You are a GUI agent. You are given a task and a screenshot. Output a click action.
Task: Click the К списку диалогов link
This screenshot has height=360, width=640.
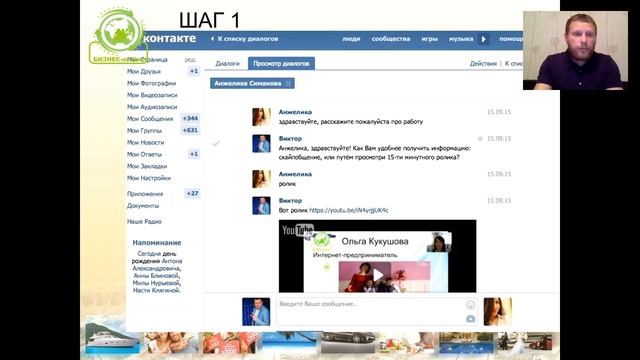point(247,39)
